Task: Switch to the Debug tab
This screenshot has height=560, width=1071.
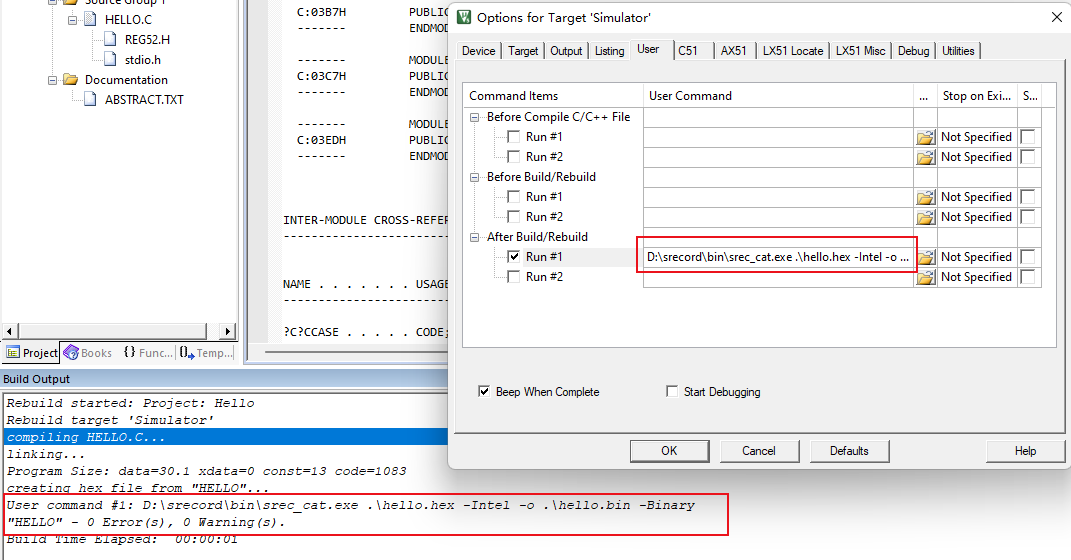Action: (913, 51)
